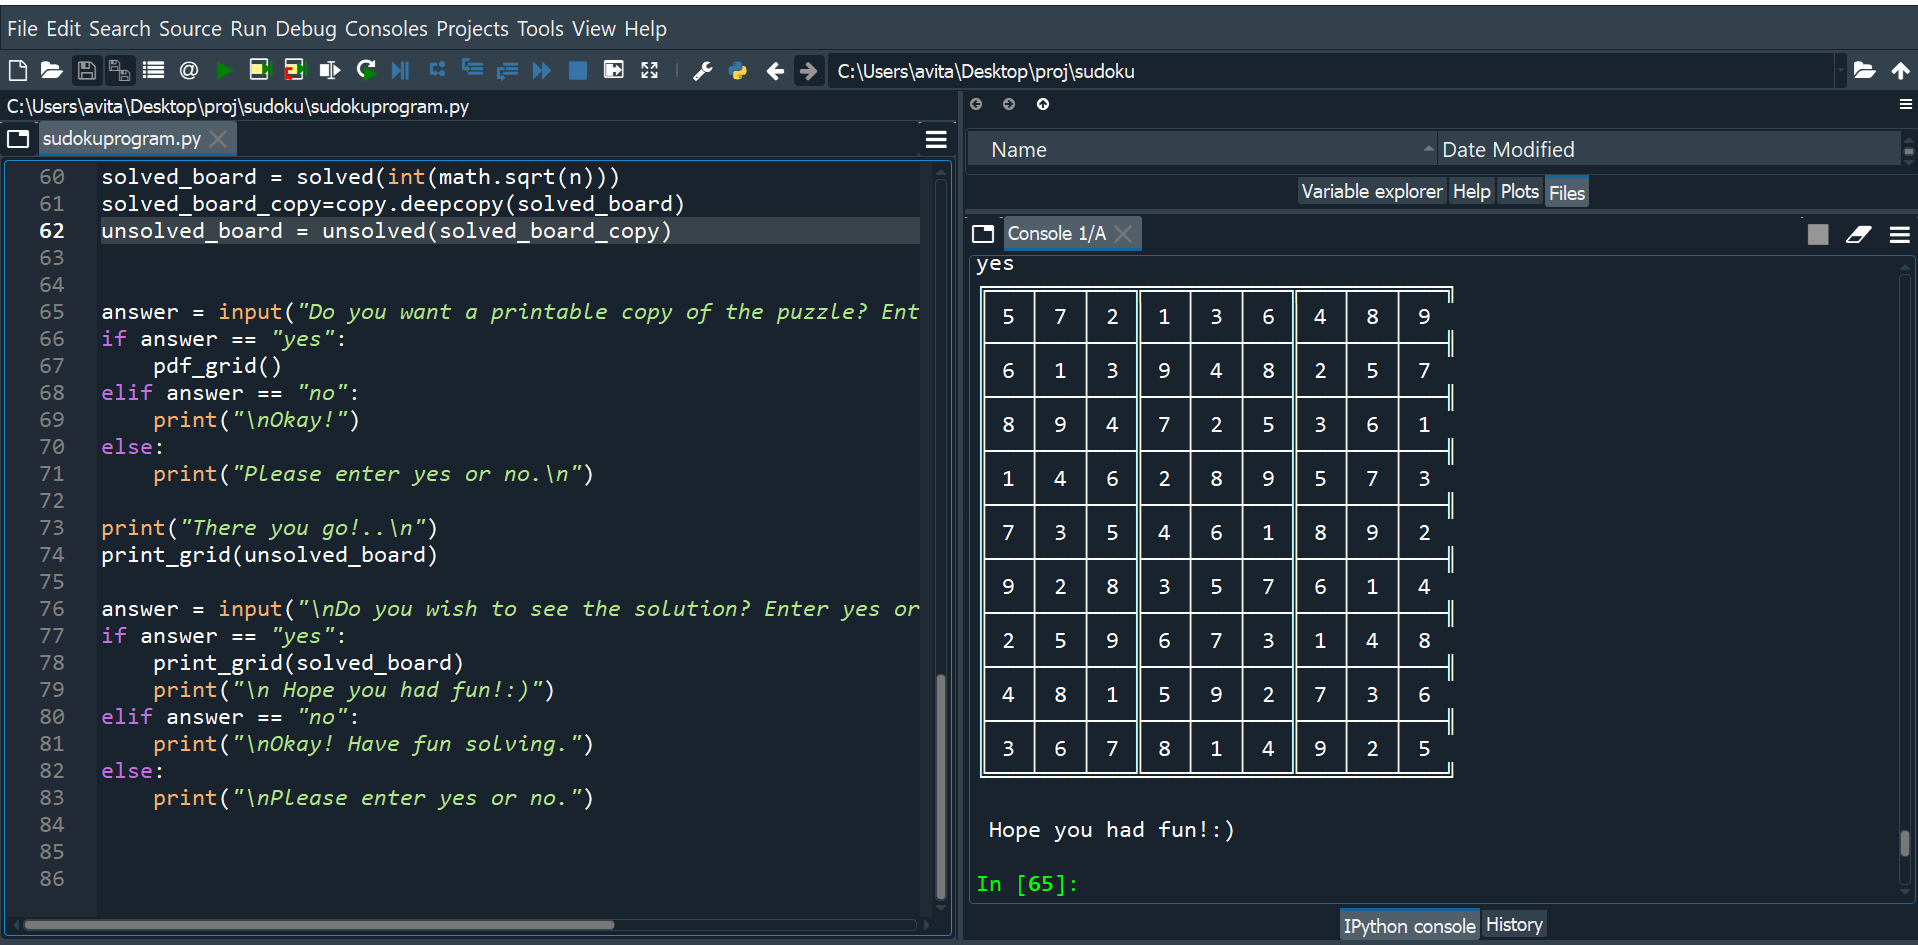Screen dimensions: 1918x945
Task: Click the console vertical scrollbar thumb
Action: pos(1905,843)
